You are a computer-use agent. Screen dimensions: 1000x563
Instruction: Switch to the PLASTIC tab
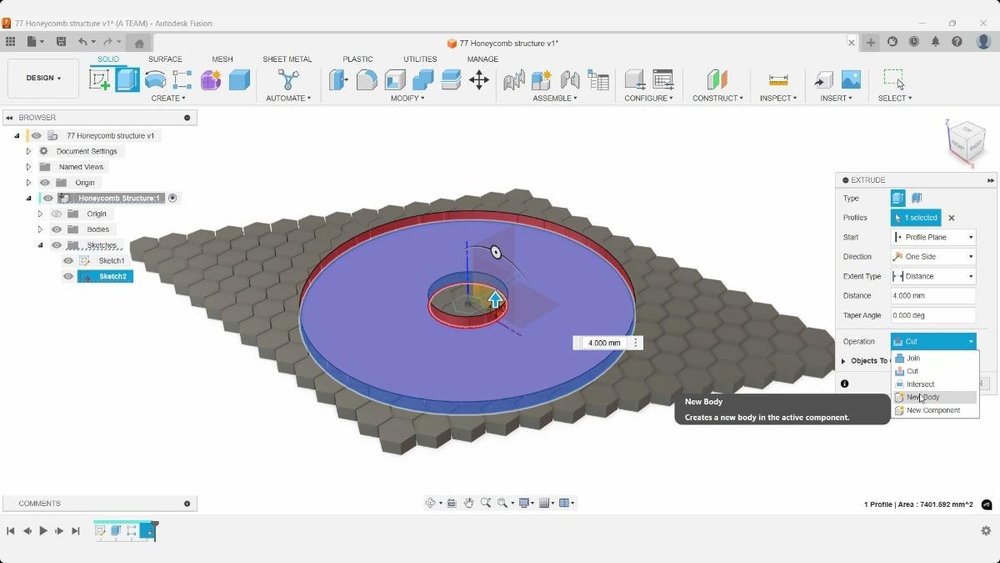pos(358,59)
